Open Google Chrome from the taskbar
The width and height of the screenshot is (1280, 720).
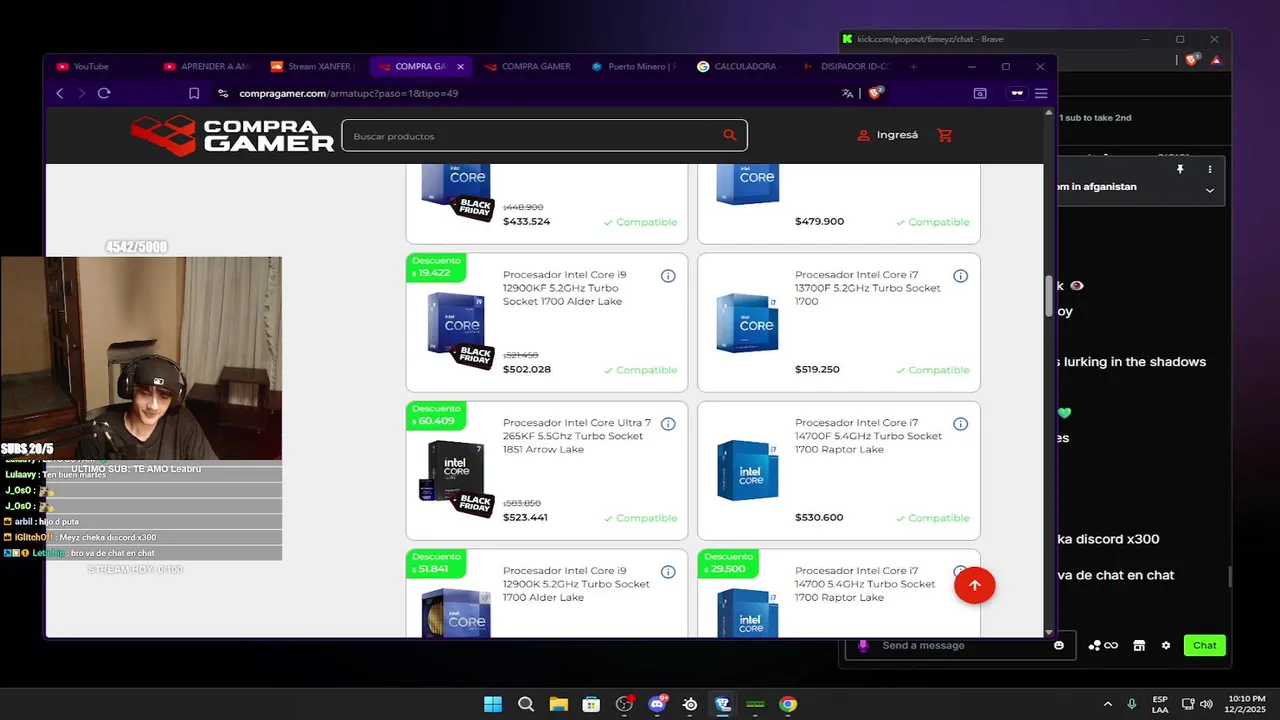pyautogui.click(x=788, y=704)
